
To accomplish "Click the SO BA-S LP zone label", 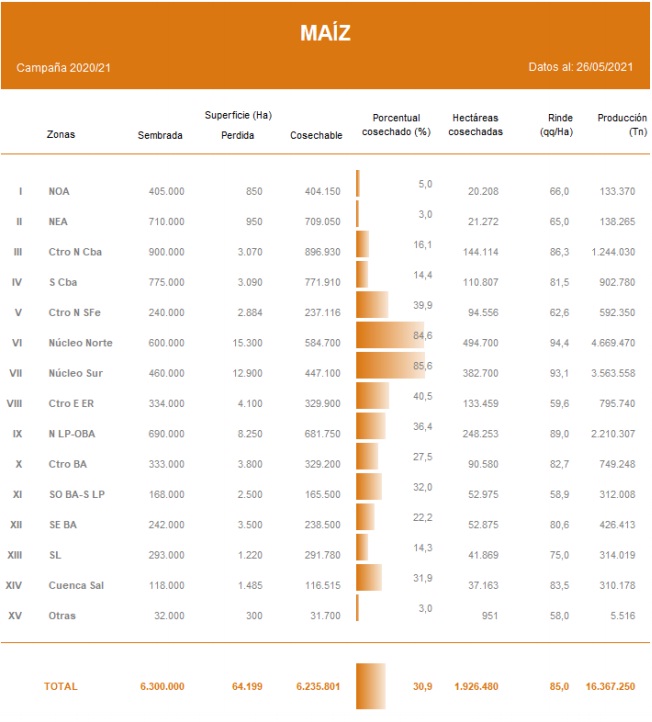I will pos(76,495).
